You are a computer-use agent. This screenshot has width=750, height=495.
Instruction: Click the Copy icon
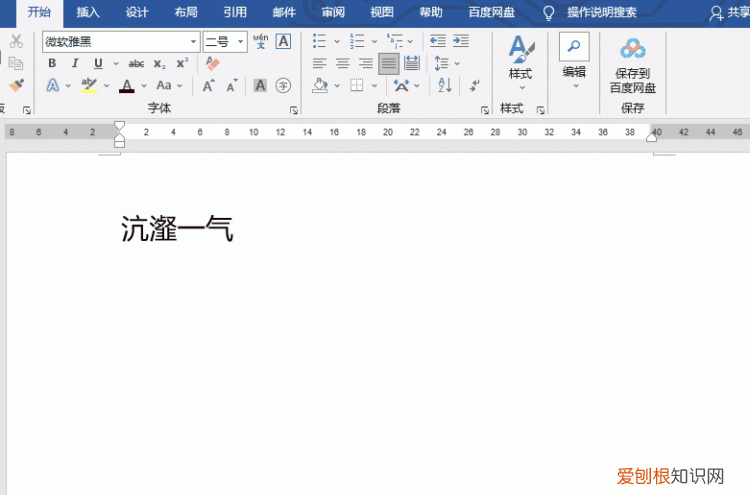point(16,63)
